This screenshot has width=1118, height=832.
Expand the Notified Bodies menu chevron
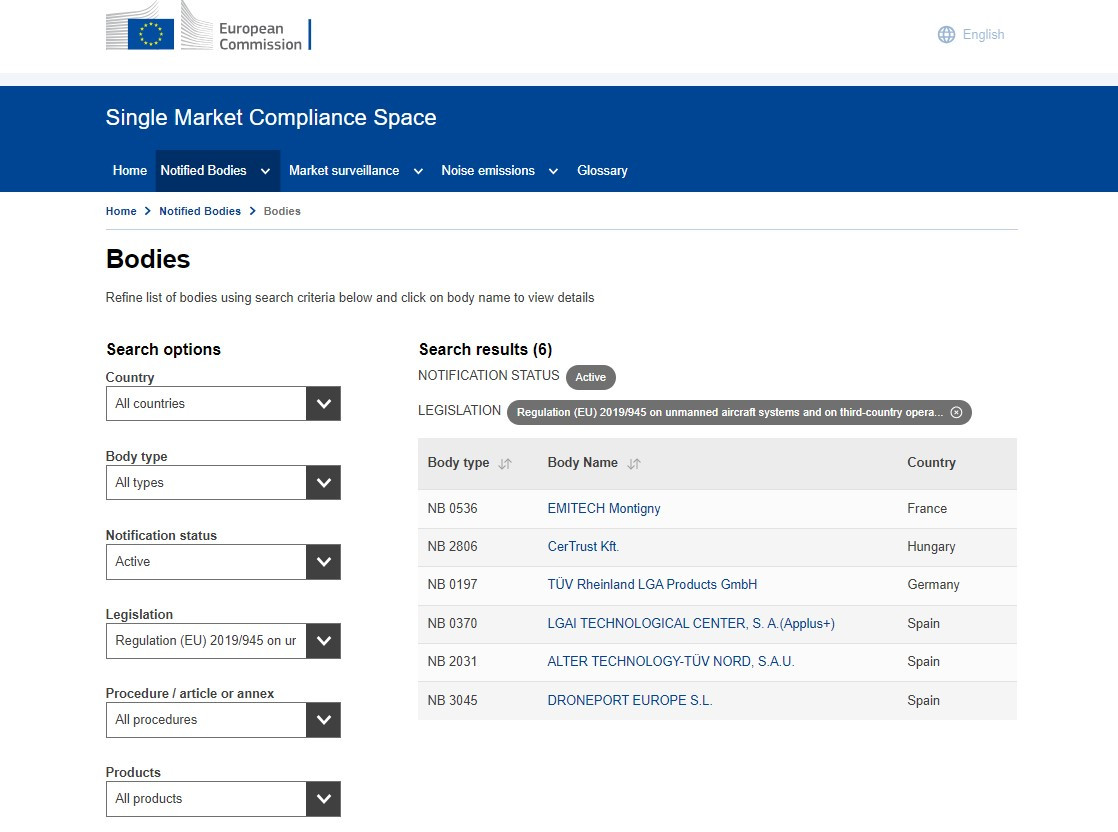point(265,171)
